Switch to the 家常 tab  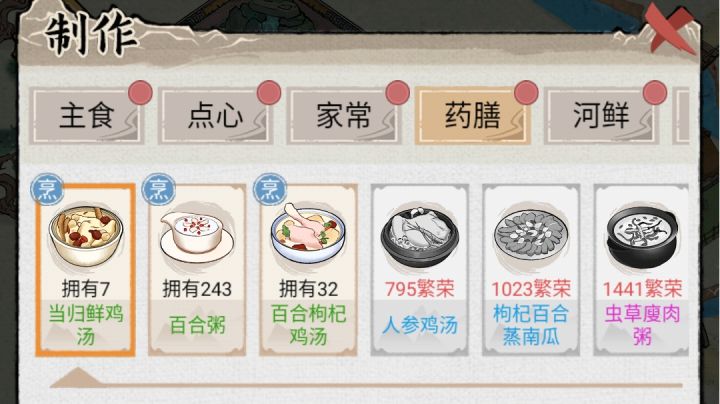(344, 117)
